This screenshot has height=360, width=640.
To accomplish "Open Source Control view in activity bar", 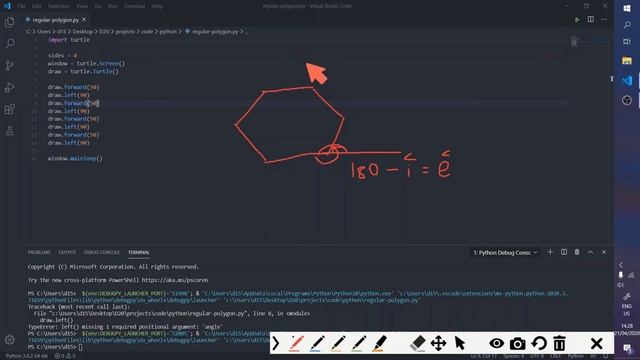I will tap(9, 65).
